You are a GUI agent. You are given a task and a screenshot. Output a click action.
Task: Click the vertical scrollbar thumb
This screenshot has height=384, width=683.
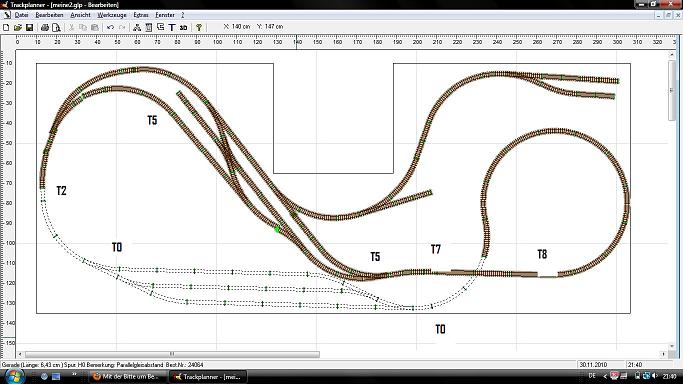(x=672, y=90)
